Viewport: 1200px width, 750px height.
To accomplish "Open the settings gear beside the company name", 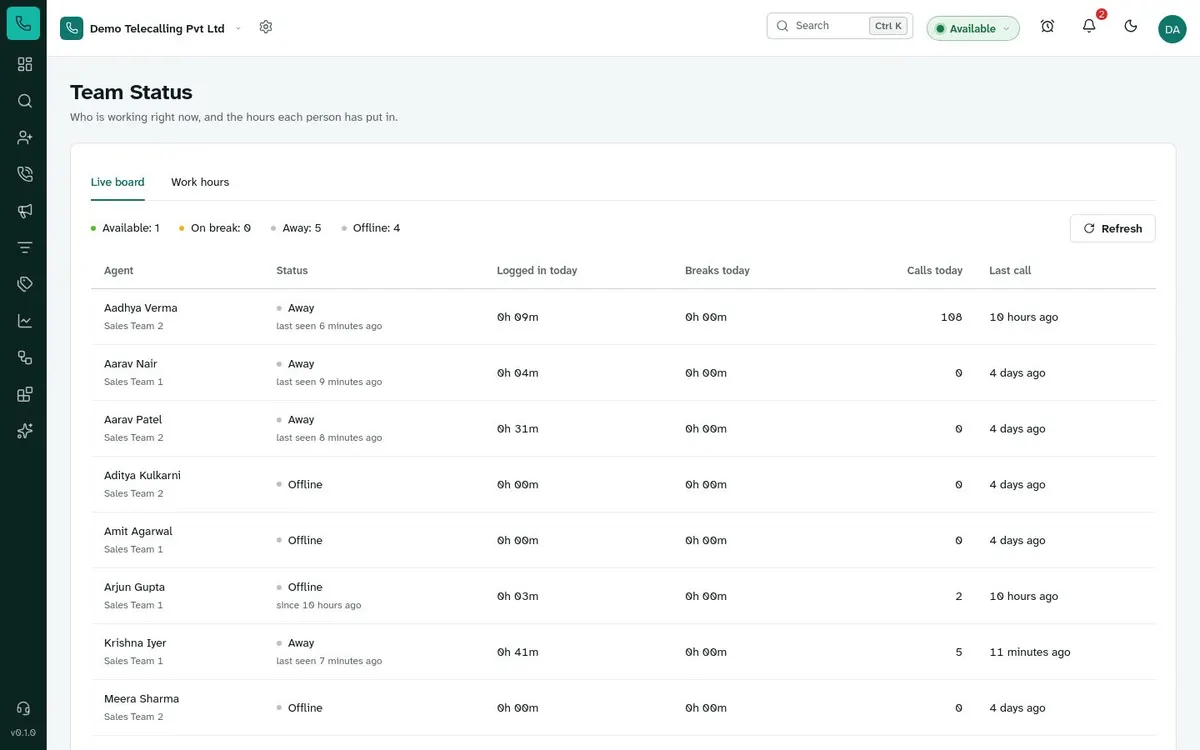I will pyautogui.click(x=266, y=27).
